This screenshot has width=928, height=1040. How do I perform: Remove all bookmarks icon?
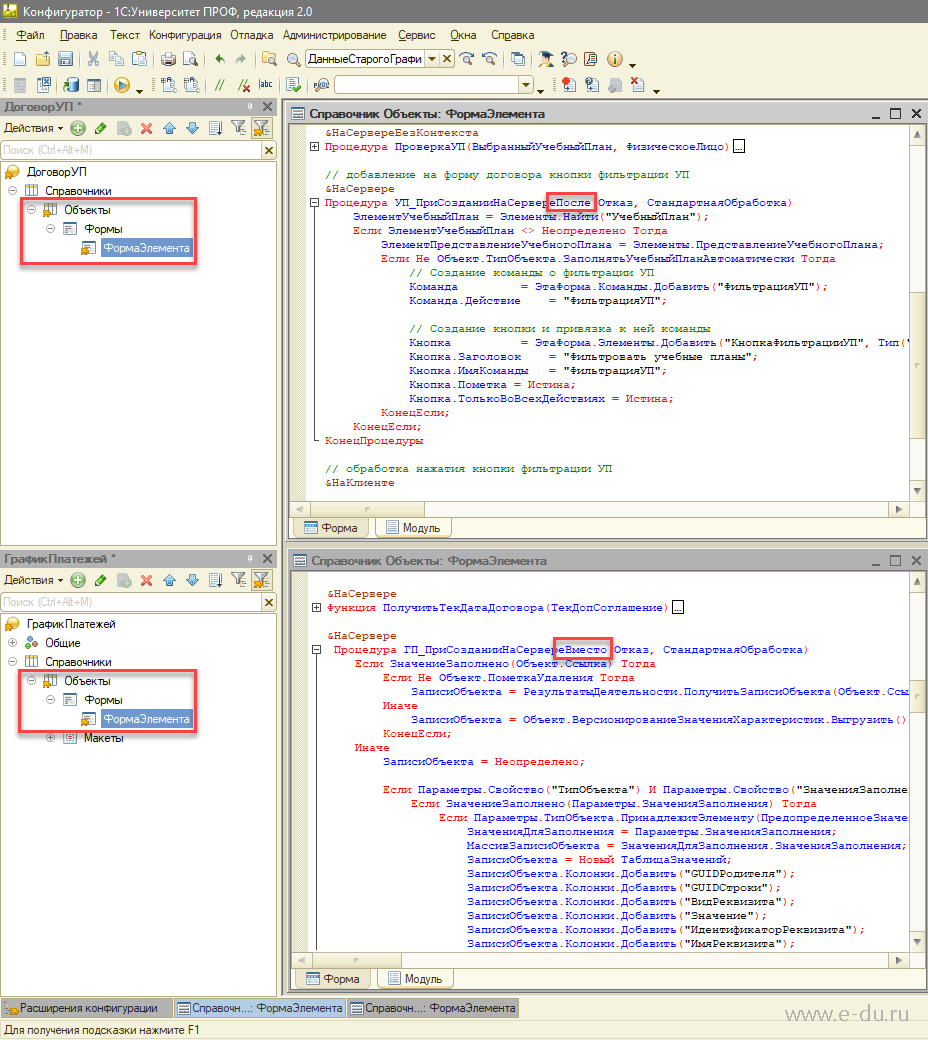[637, 85]
